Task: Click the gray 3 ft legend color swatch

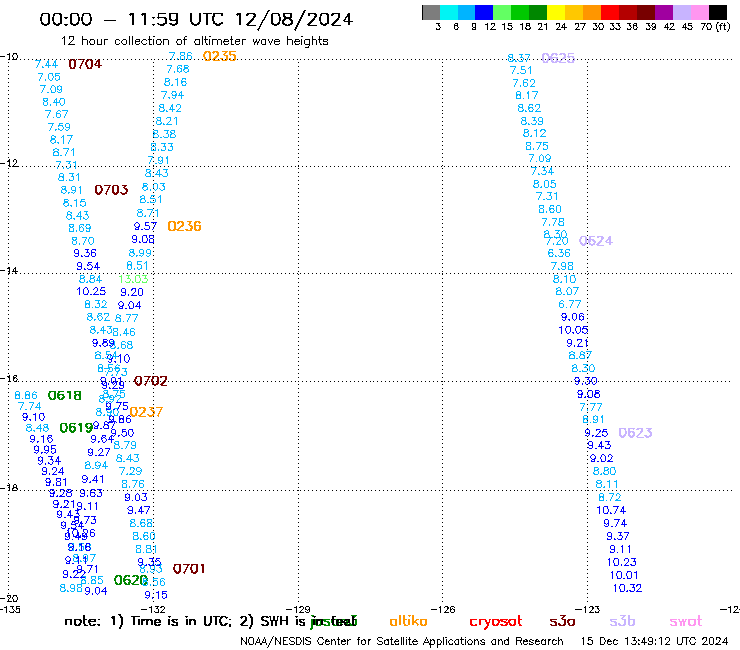Action: tap(431, 12)
